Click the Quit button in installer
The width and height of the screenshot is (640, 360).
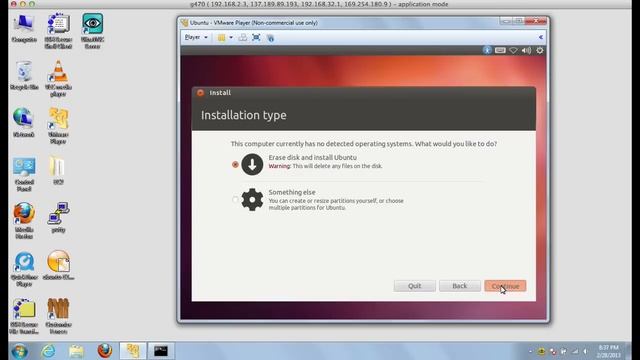414,286
